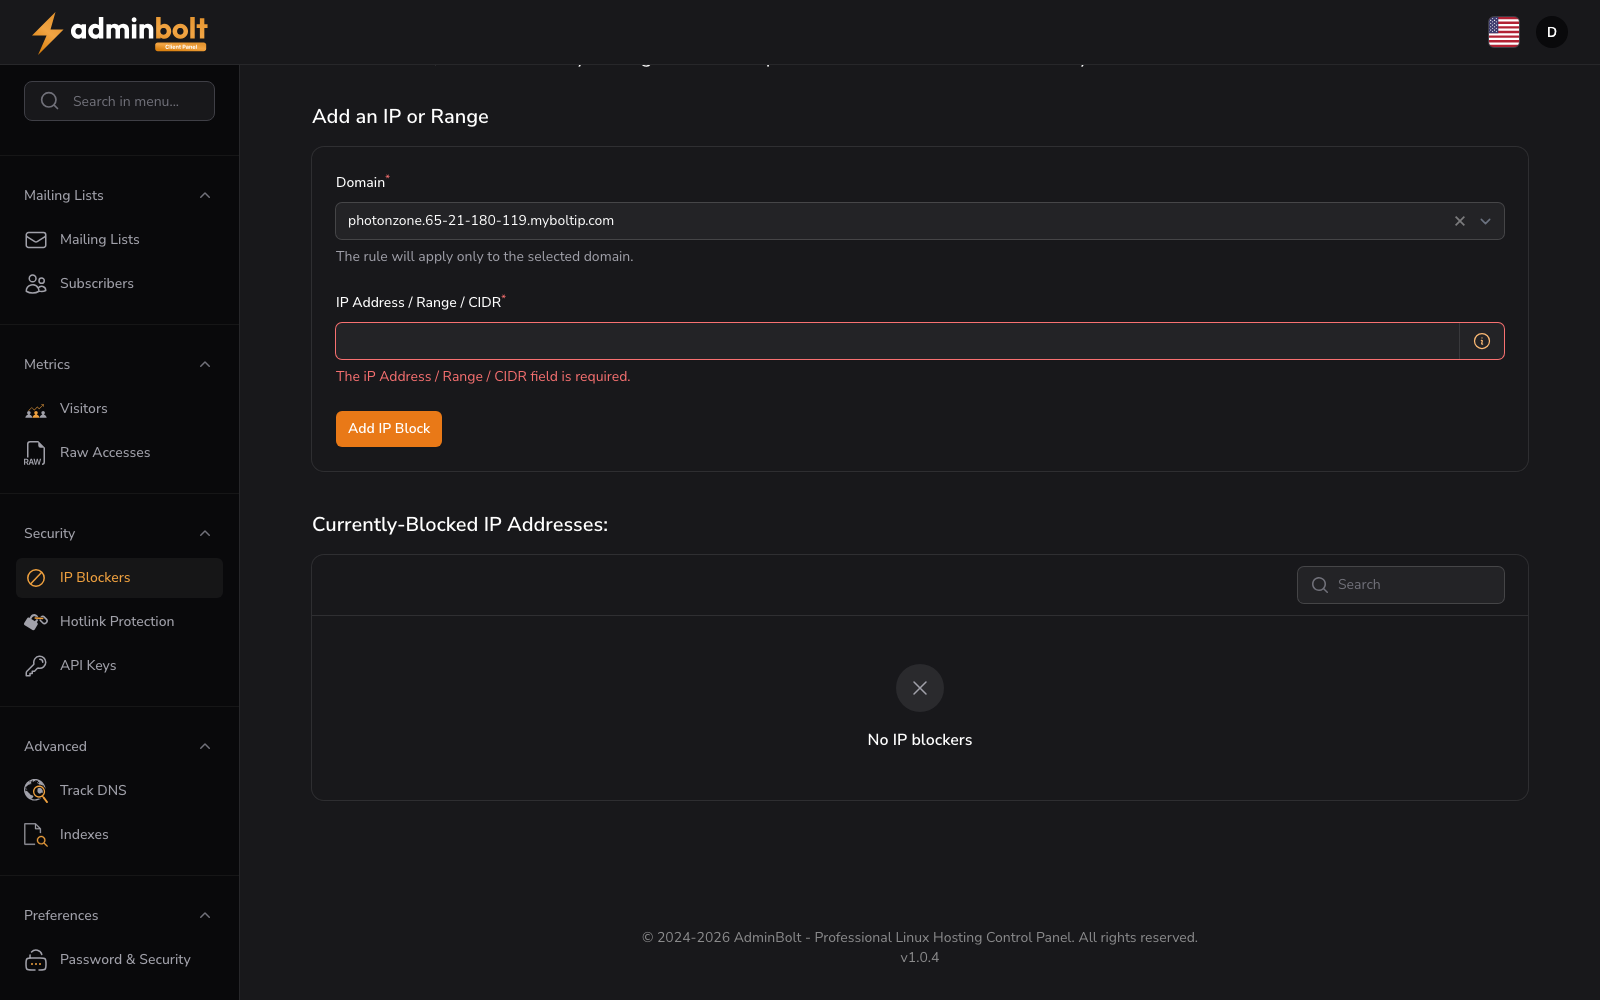
Task: Click the Add IP Block button
Action: (x=389, y=429)
